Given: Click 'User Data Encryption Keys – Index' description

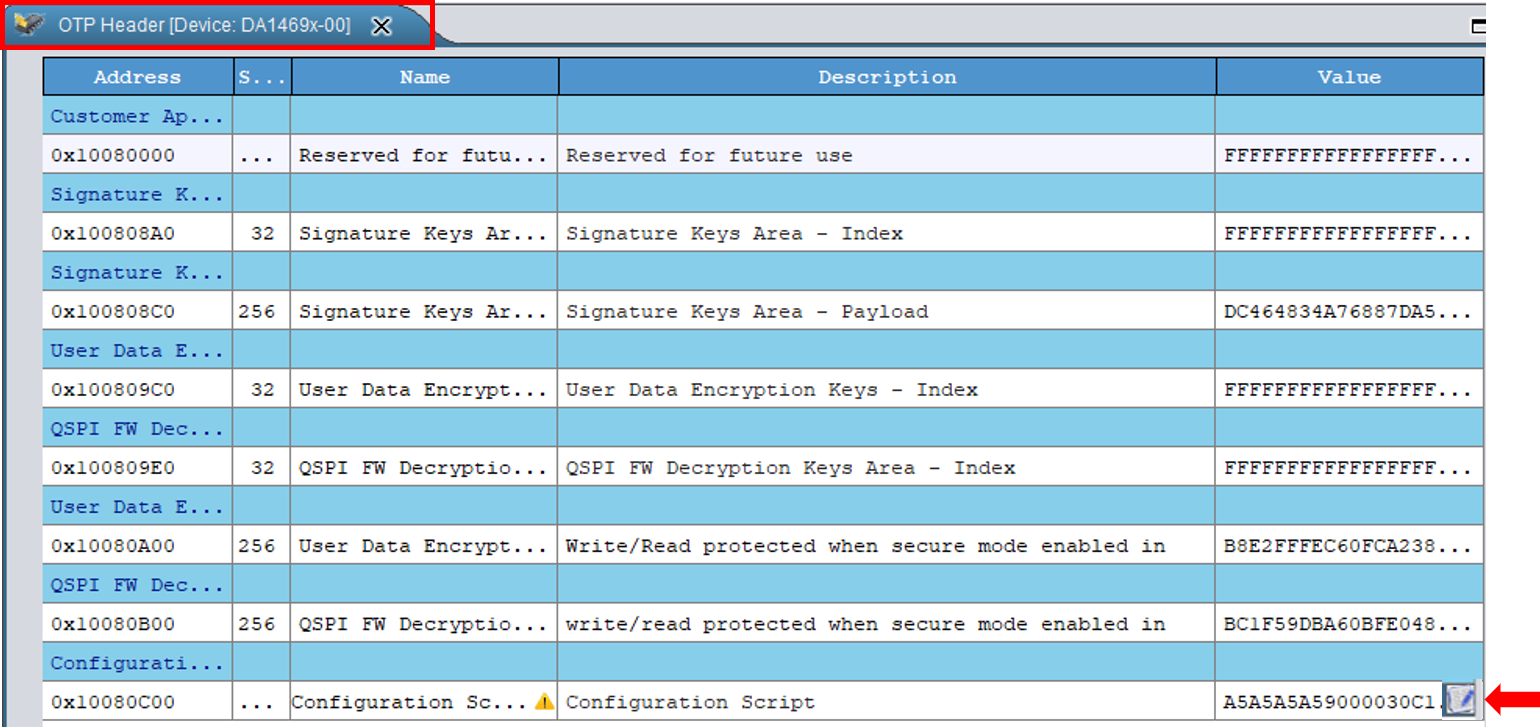Looking at the screenshot, I should (x=772, y=389).
